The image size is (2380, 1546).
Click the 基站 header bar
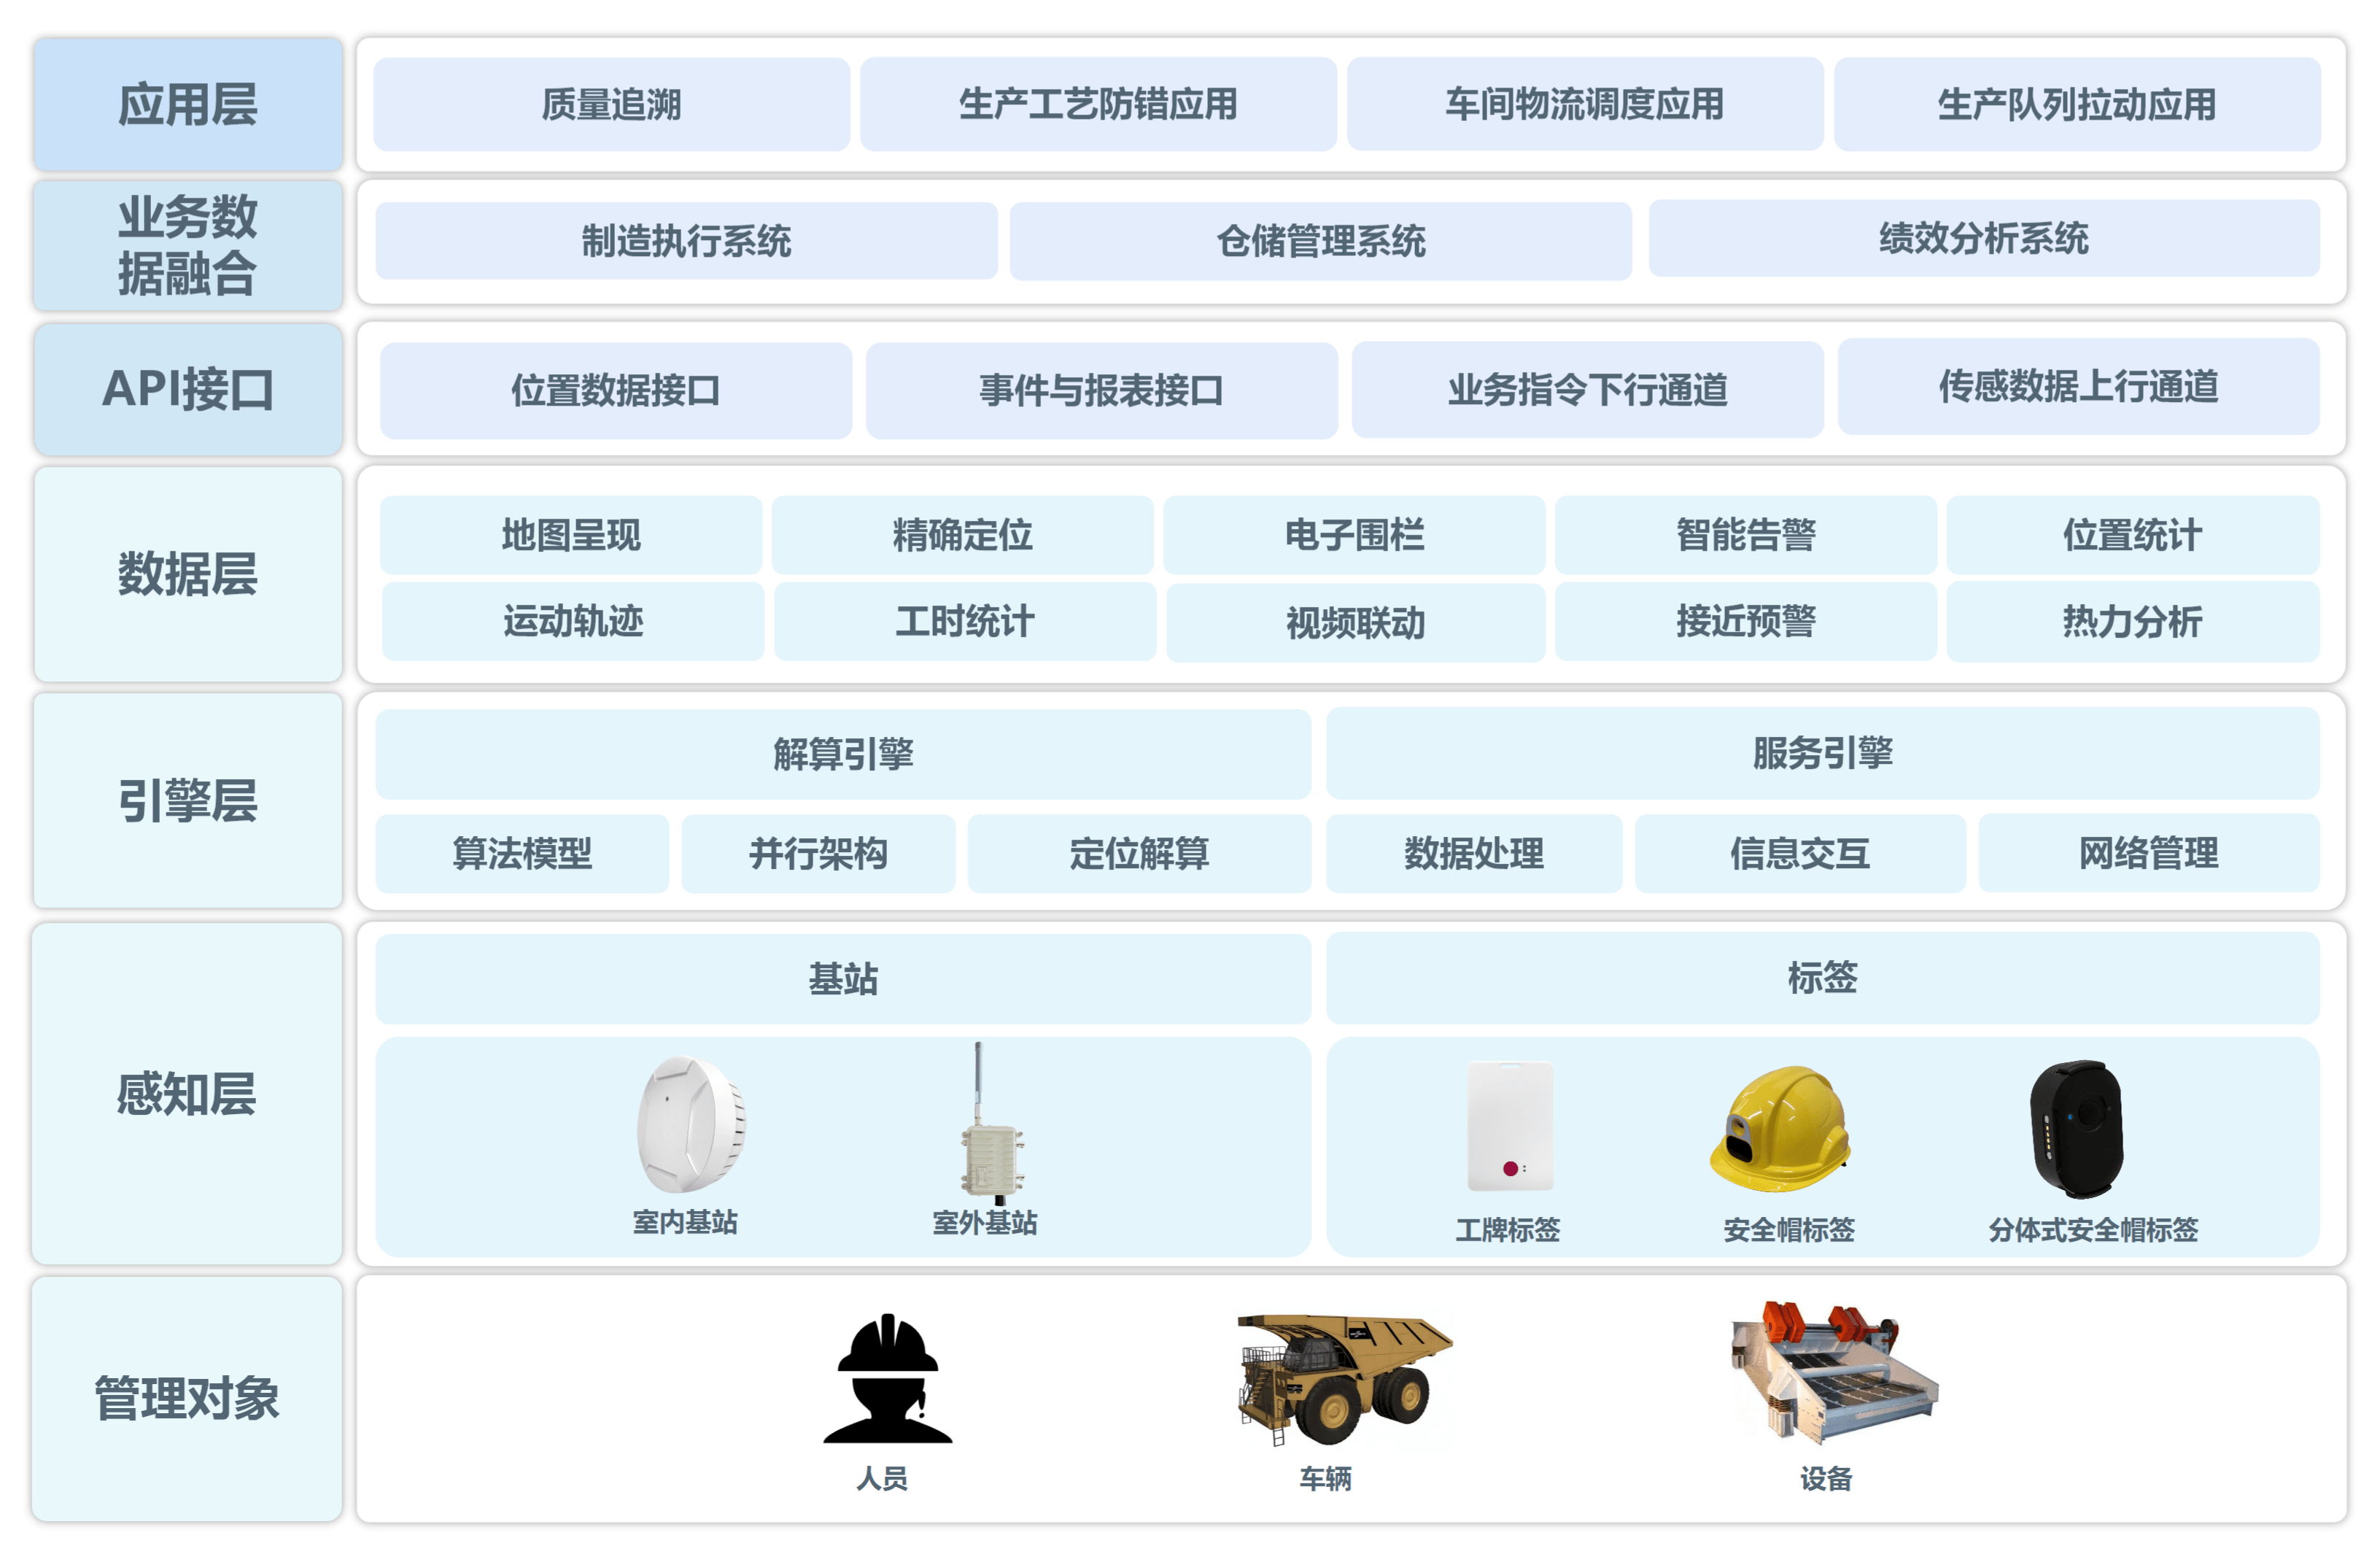pyautogui.click(x=843, y=979)
